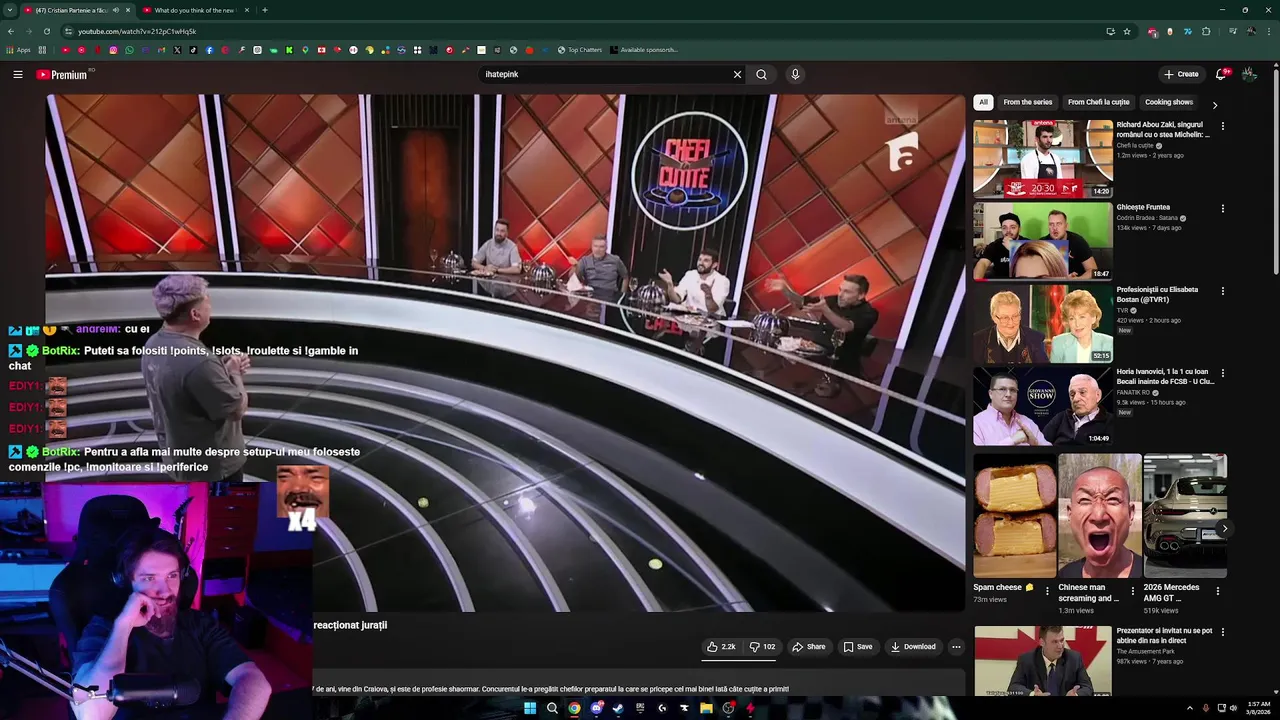Open Spam cheese short thumbnail
The height and width of the screenshot is (720, 1280).
(1014, 516)
